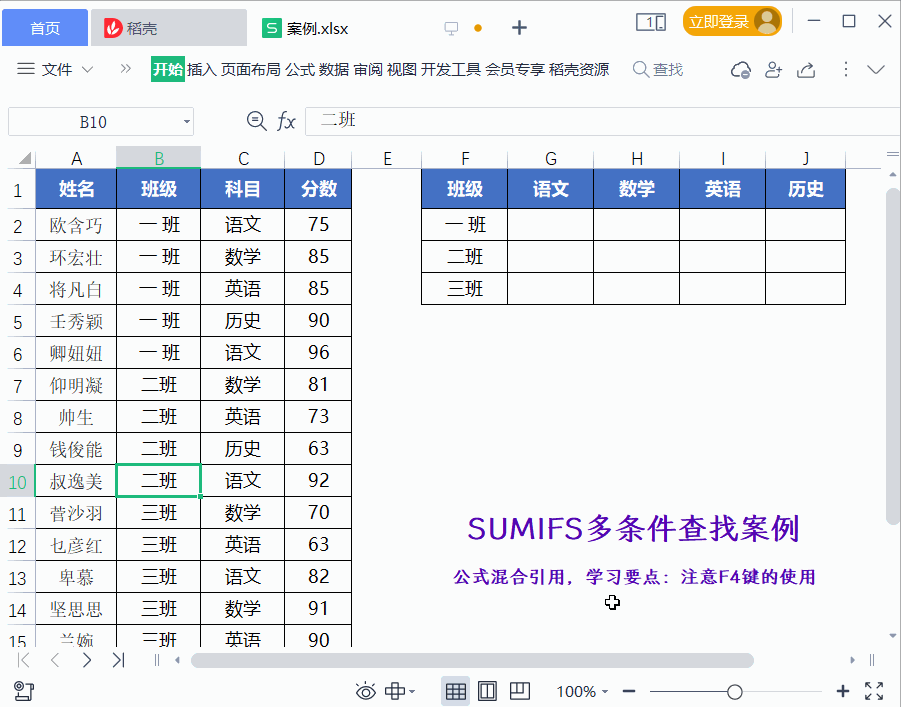901x707 pixels.
Task: Click the vertical scrollbar thumb
Action: click(892, 356)
